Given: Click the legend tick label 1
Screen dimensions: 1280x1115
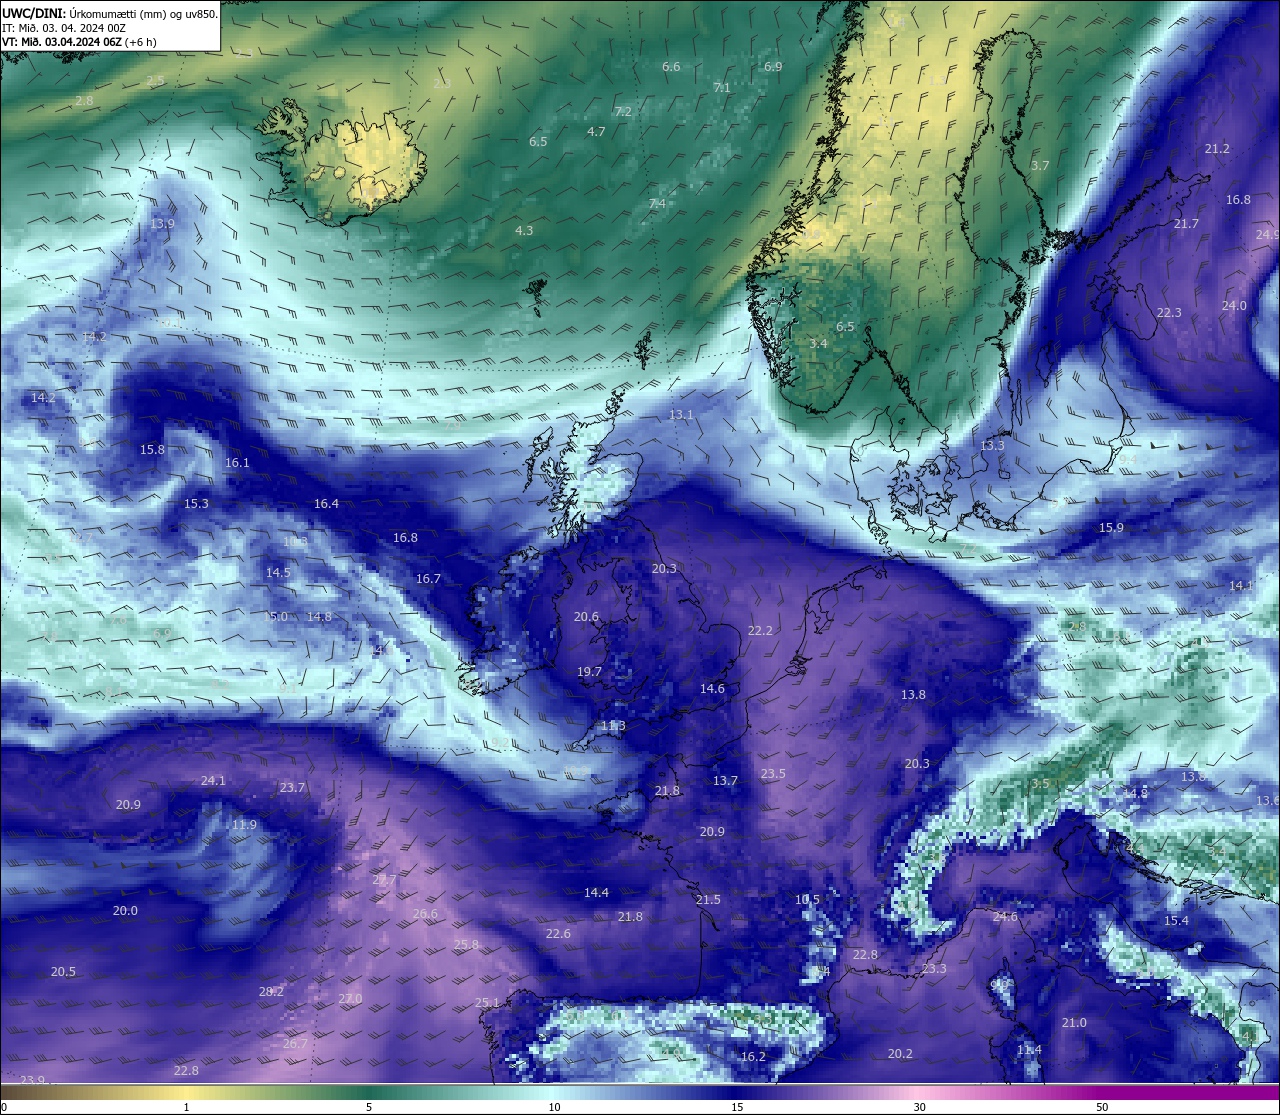Looking at the screenshot, I should (186, 1107).
